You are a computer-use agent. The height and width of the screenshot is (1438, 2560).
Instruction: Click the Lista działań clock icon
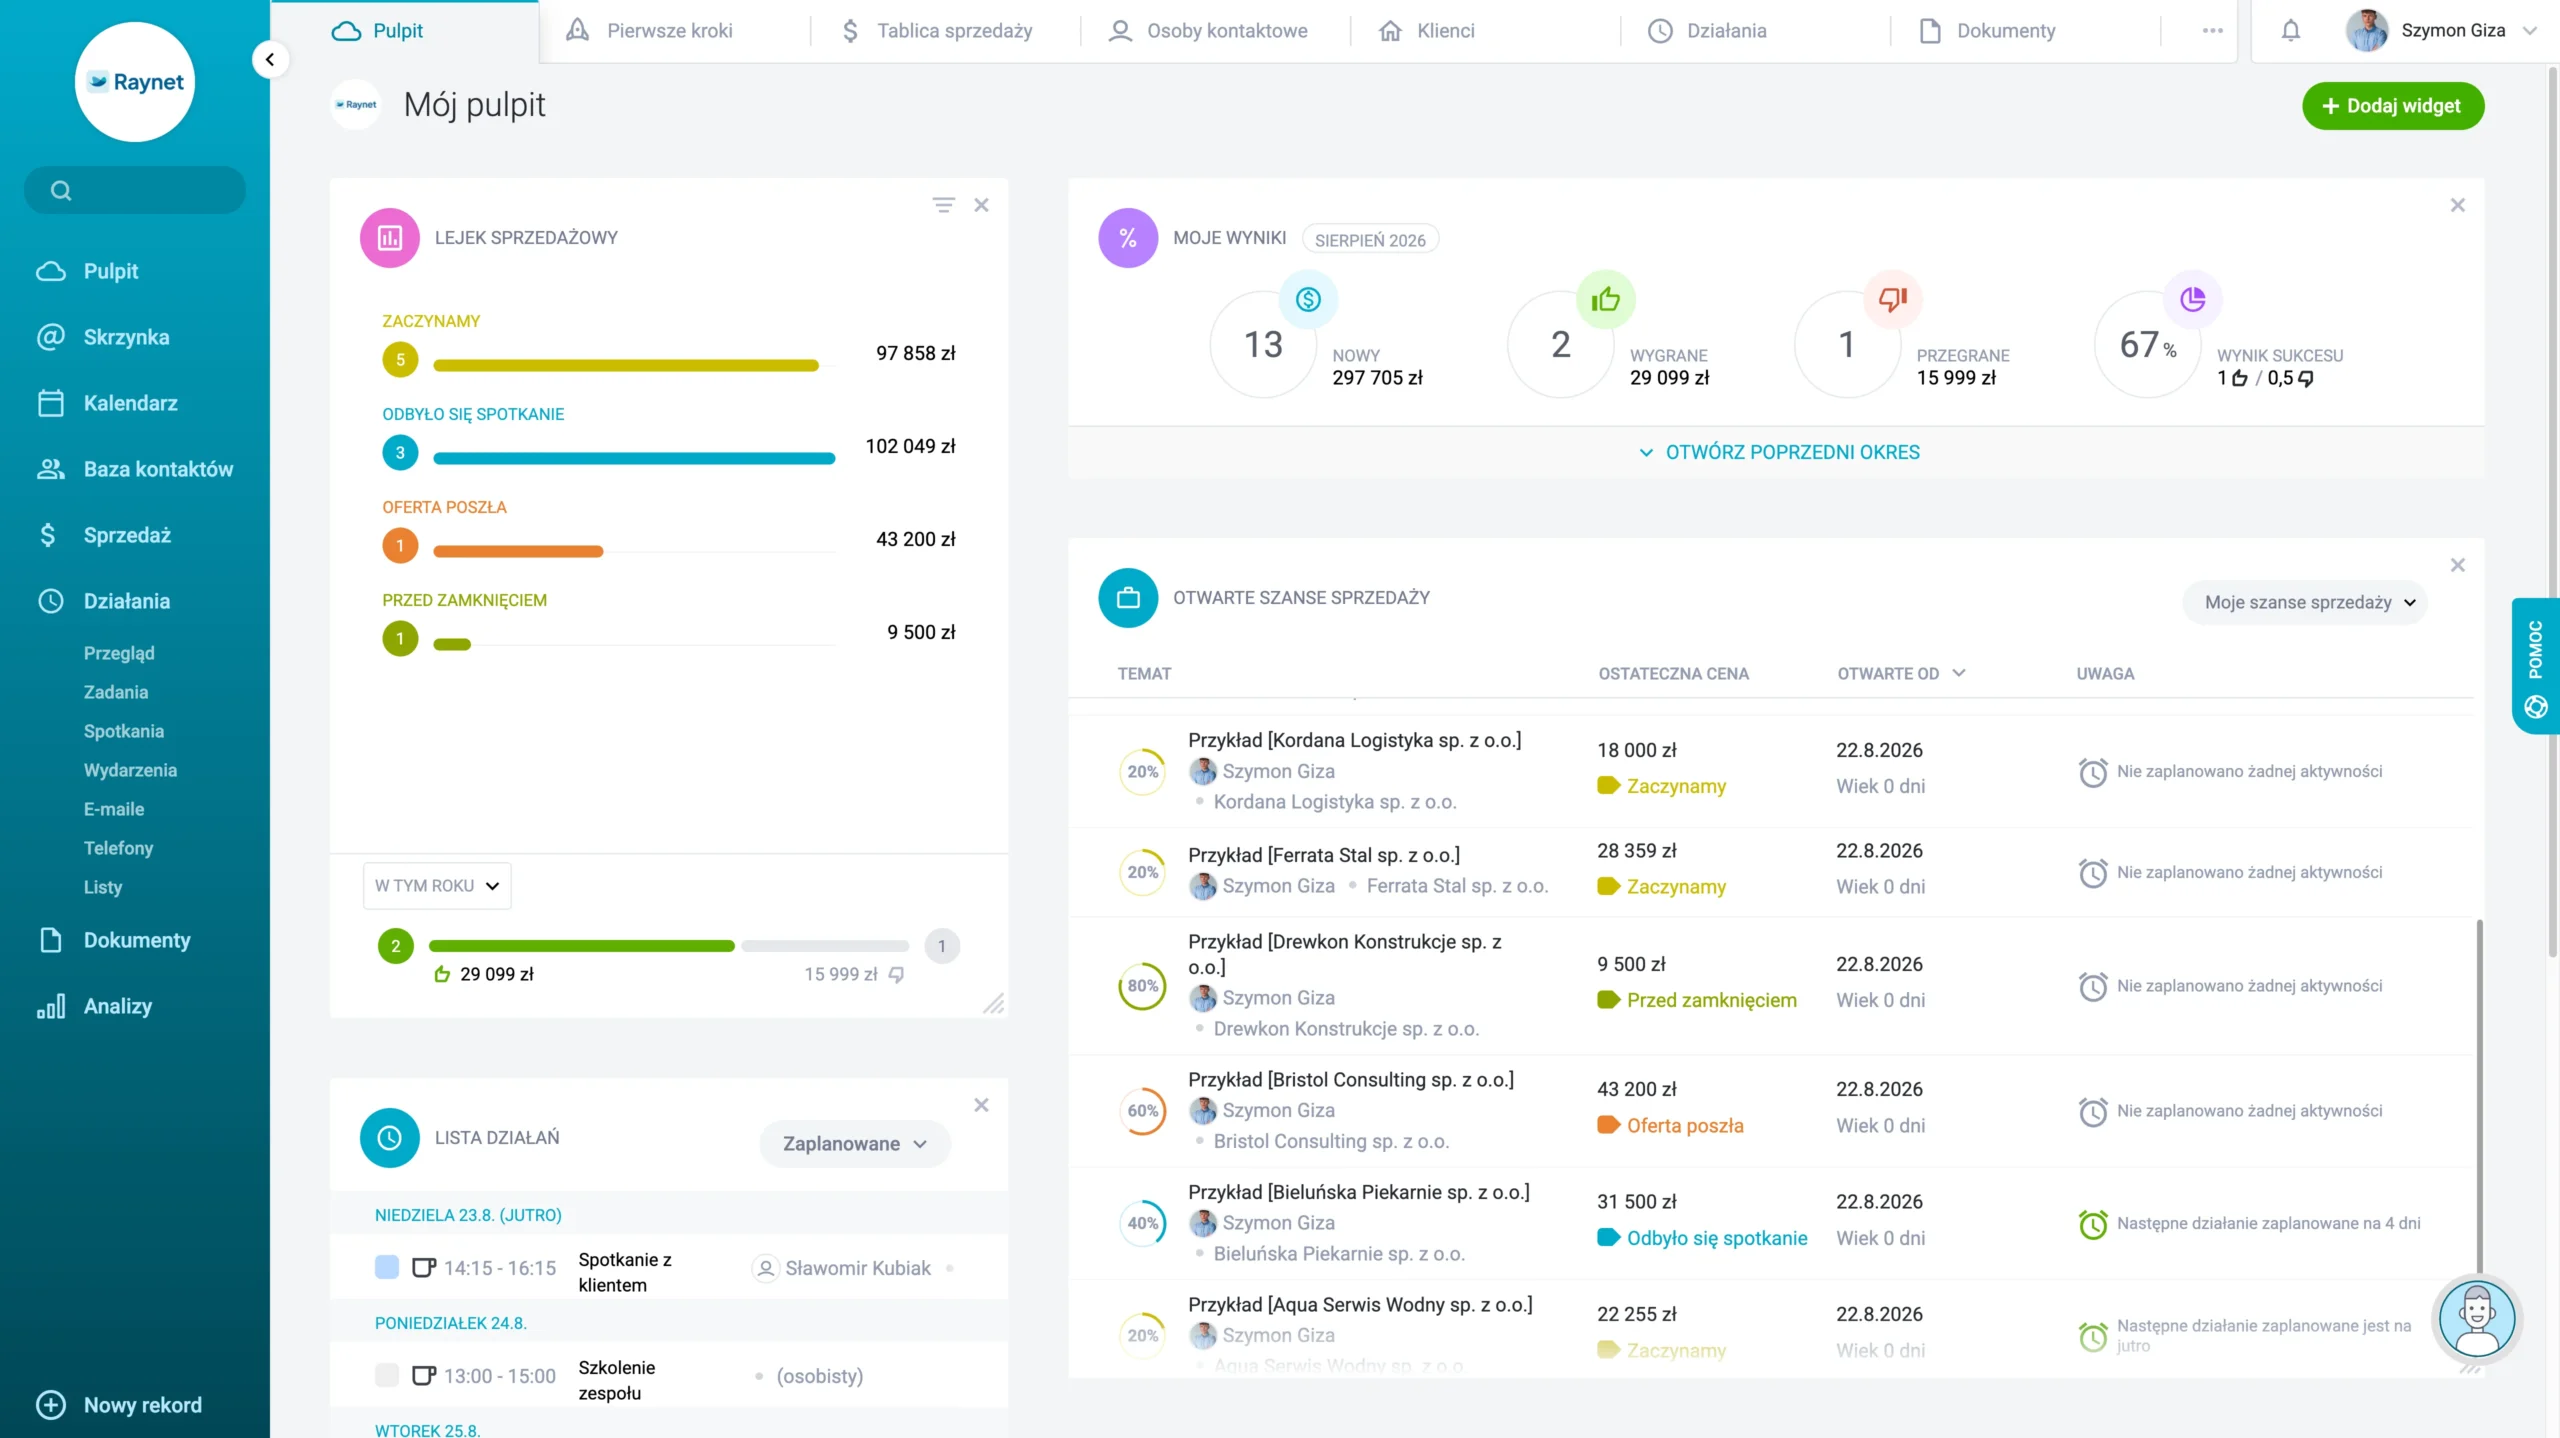[x=389, y=1138]
